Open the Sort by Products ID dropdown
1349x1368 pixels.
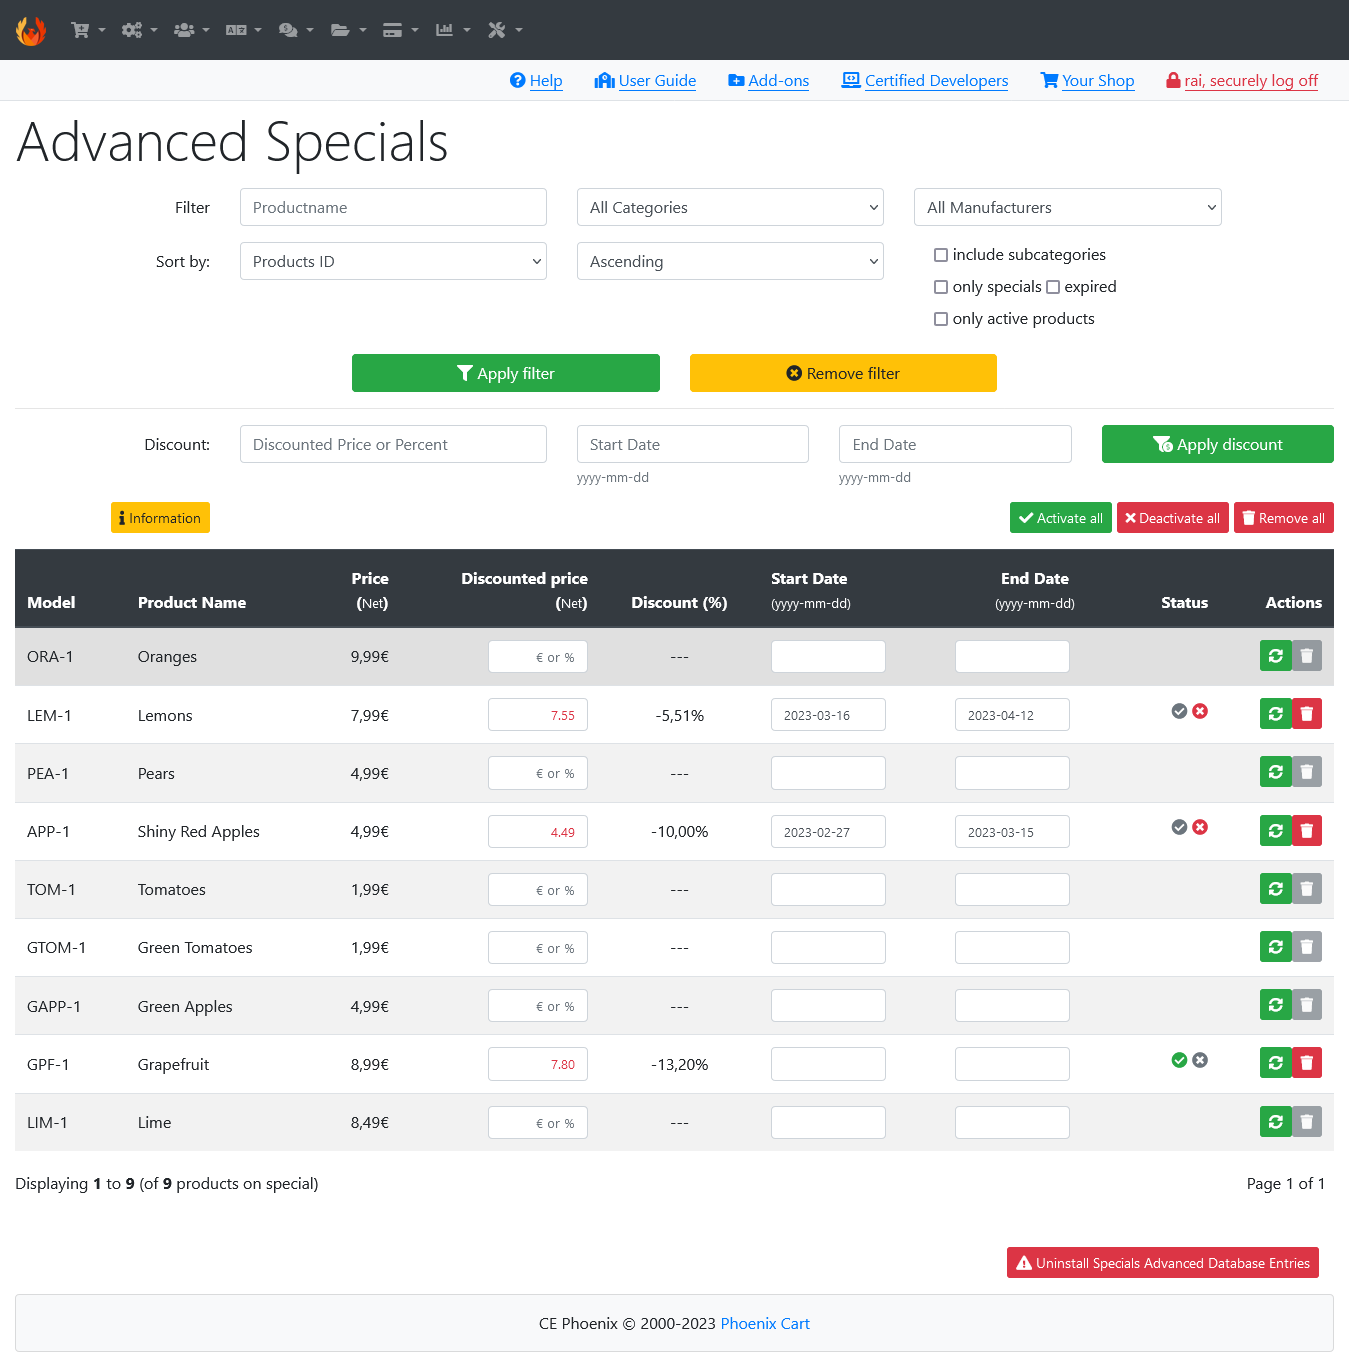pos(393,261)
